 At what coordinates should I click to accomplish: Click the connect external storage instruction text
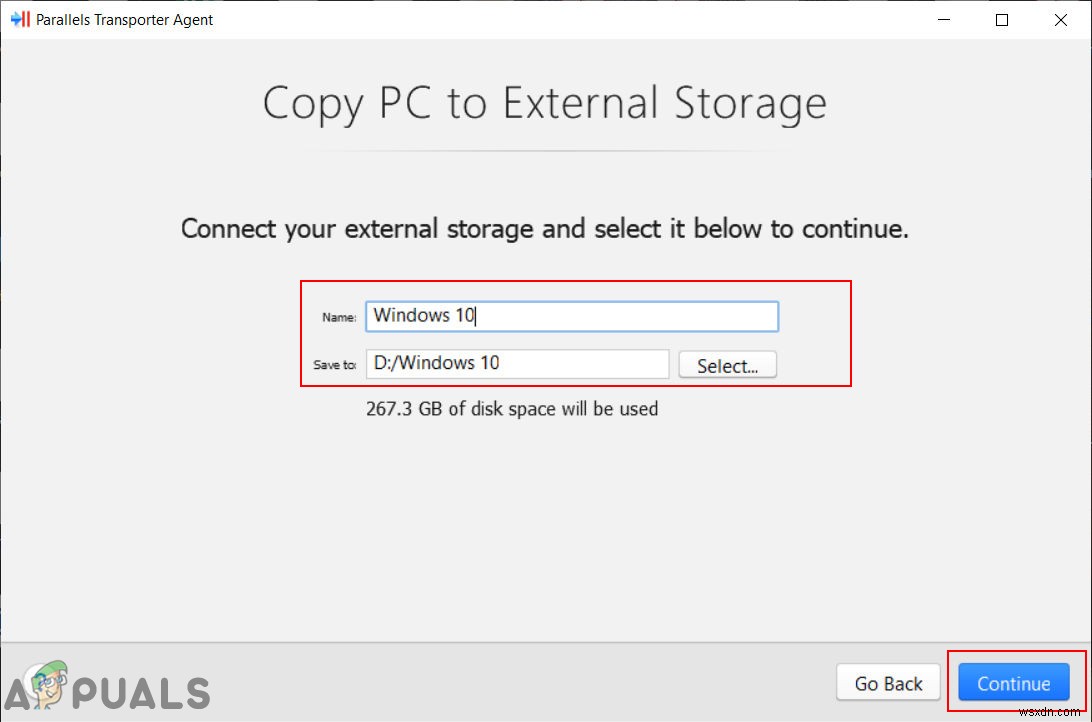click(x=545, y=228)
